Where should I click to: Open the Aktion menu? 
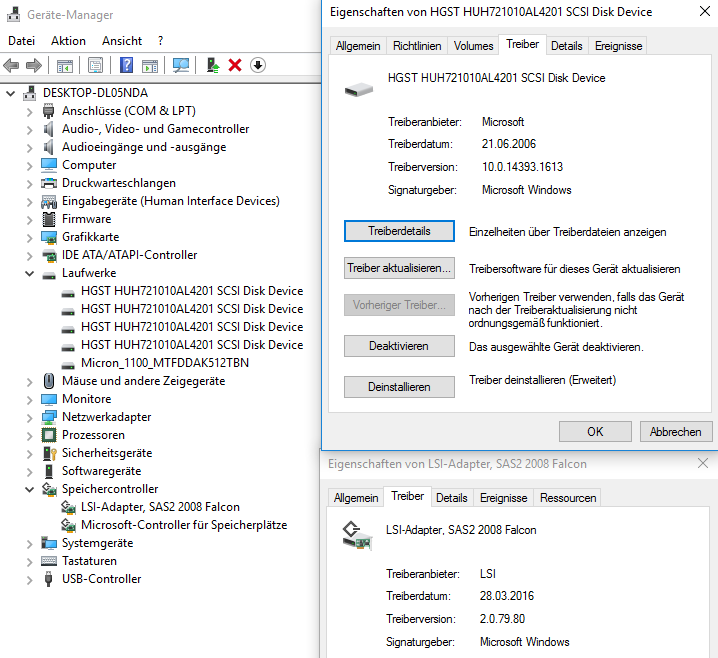coord(68,41)
